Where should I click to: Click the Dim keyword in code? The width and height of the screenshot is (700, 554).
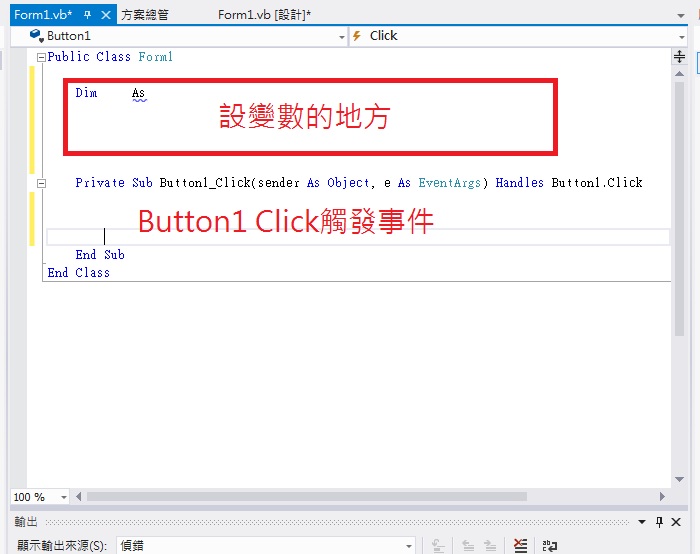[x=86, y=92]
